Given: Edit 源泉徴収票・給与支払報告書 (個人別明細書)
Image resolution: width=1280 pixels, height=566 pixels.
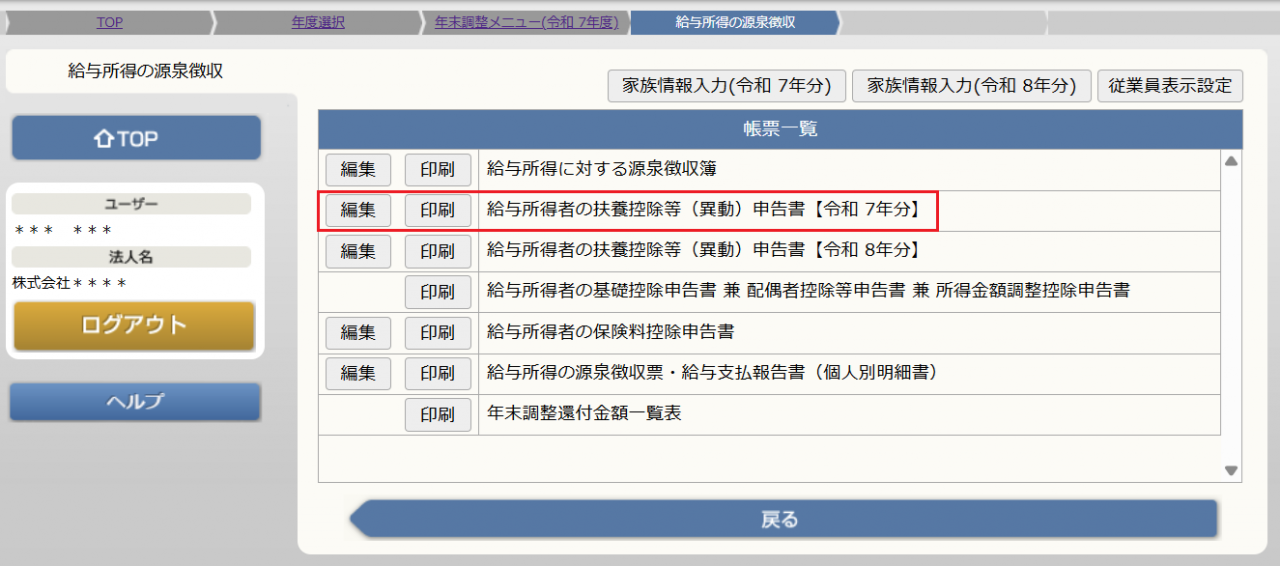Looking at the screenshot, I should click(x=358, y=374).
